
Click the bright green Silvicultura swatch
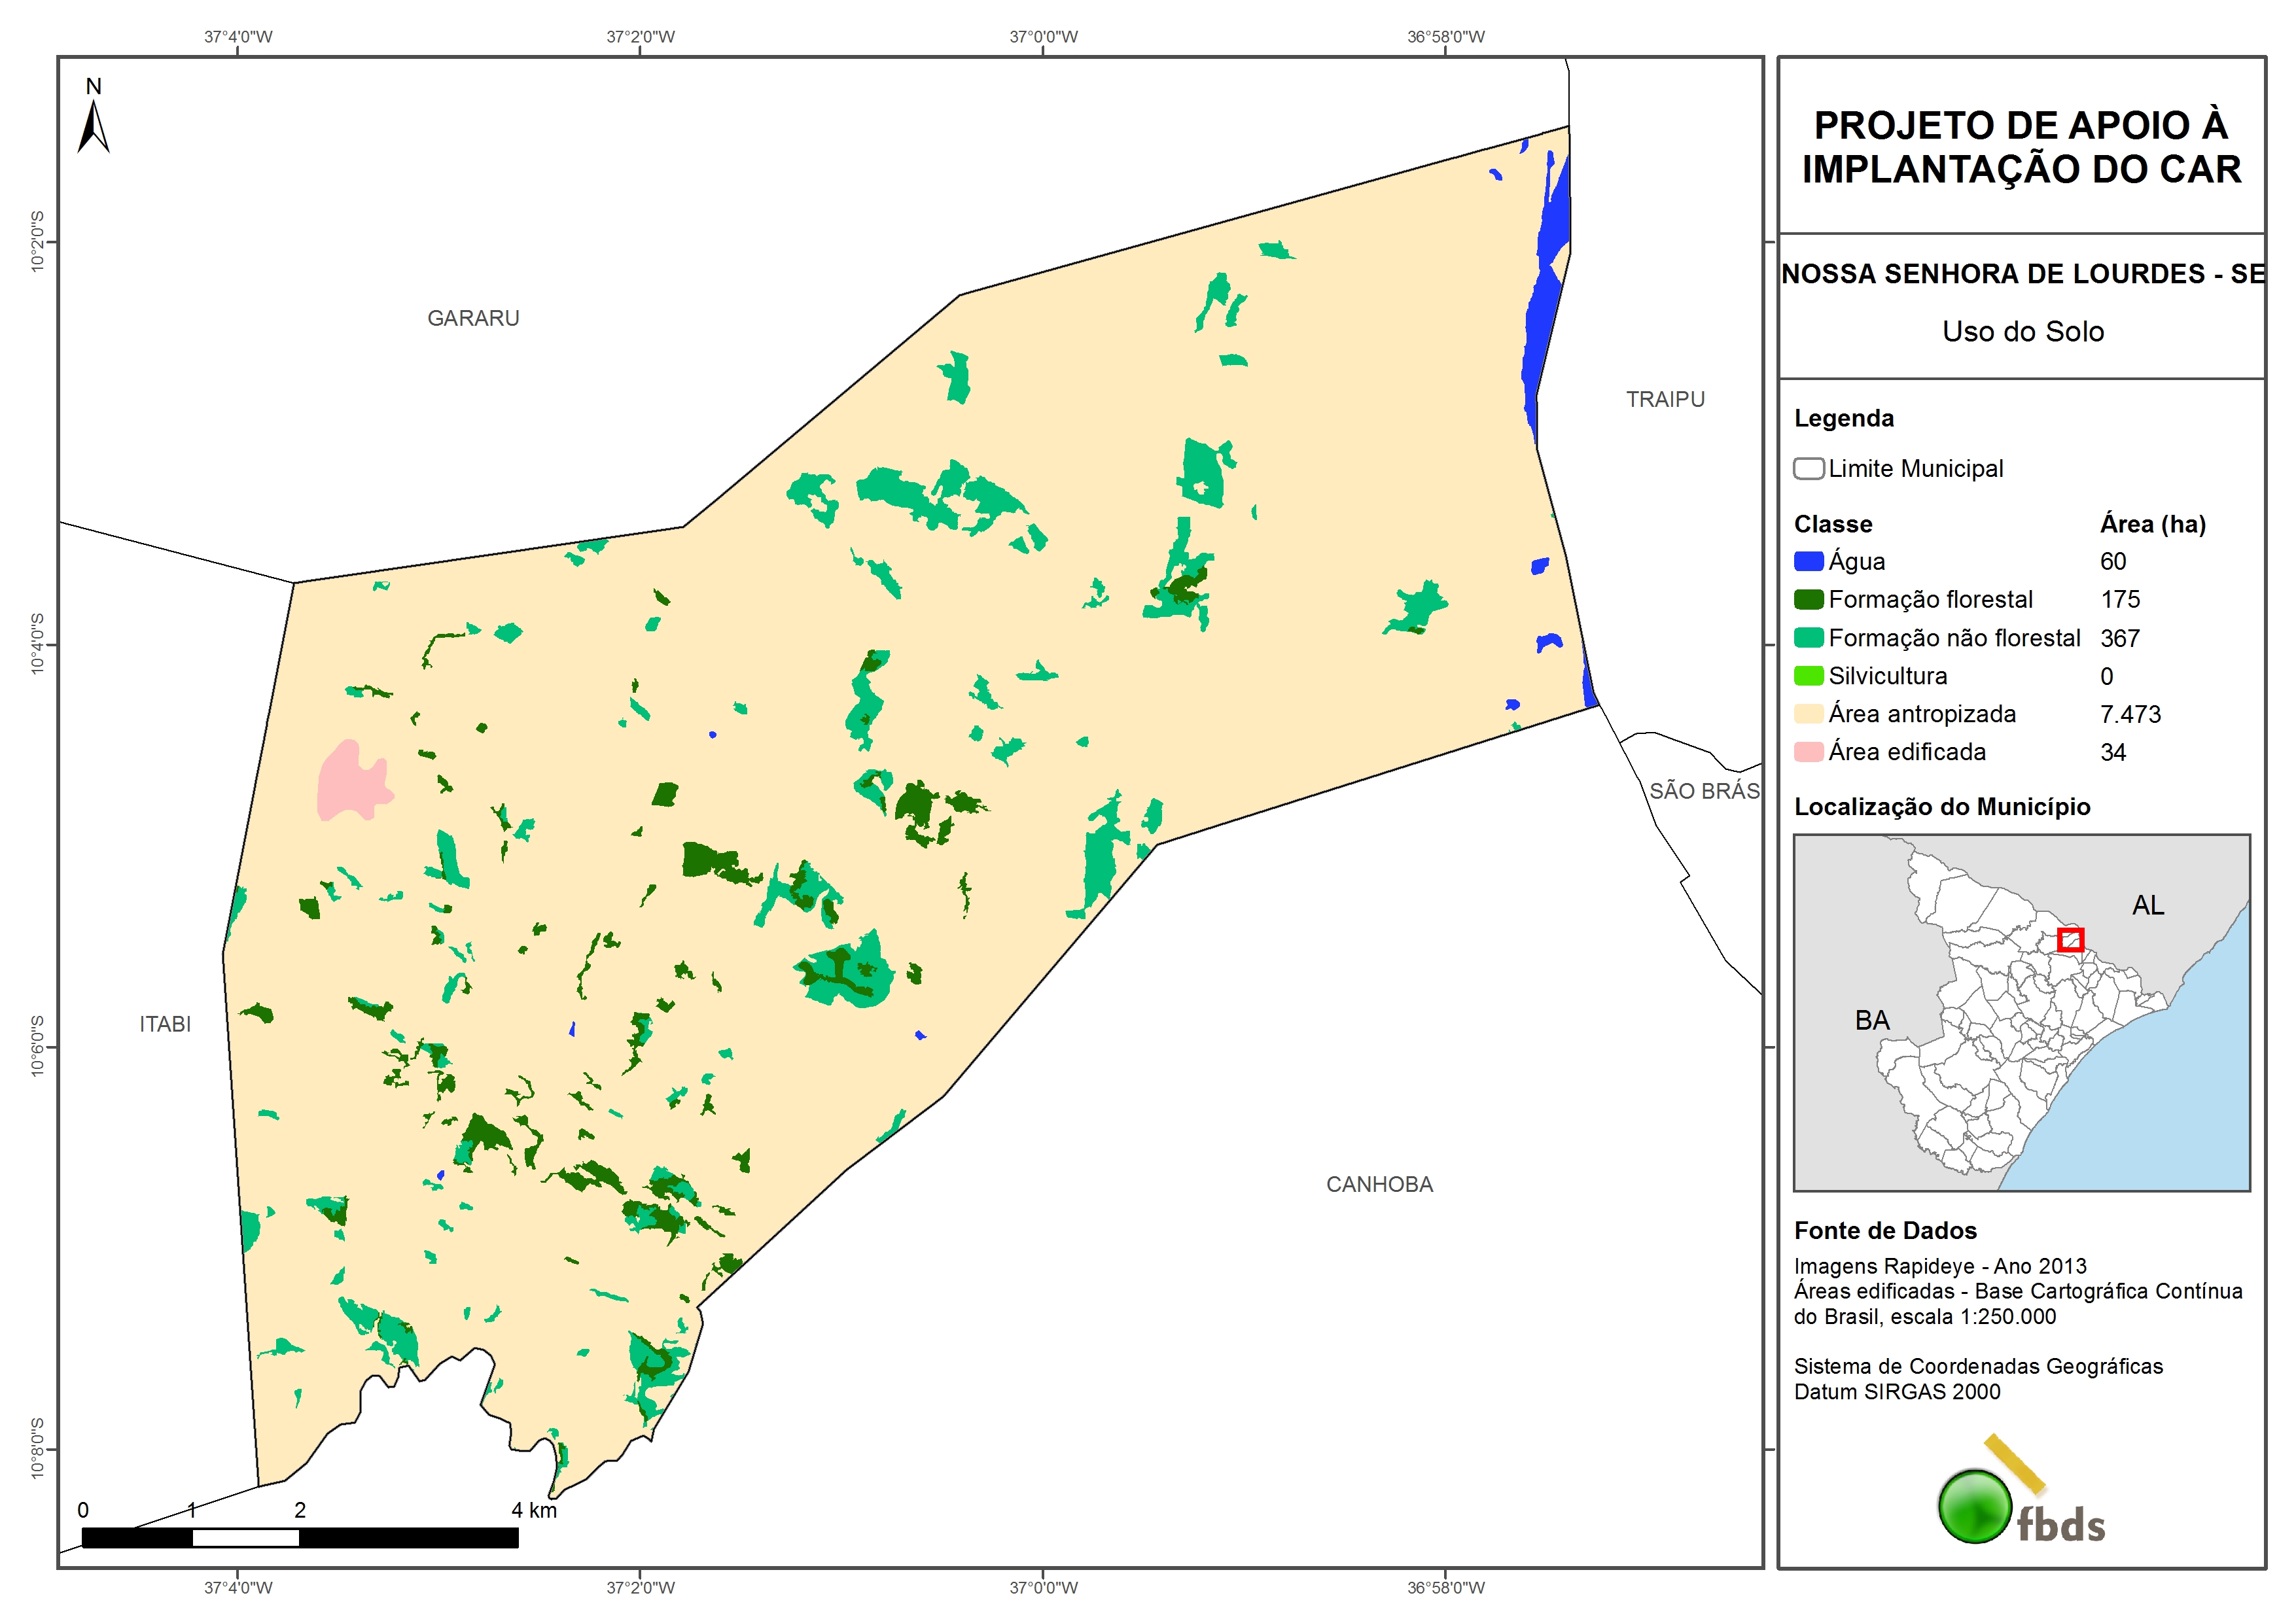tap(1808, 675)
